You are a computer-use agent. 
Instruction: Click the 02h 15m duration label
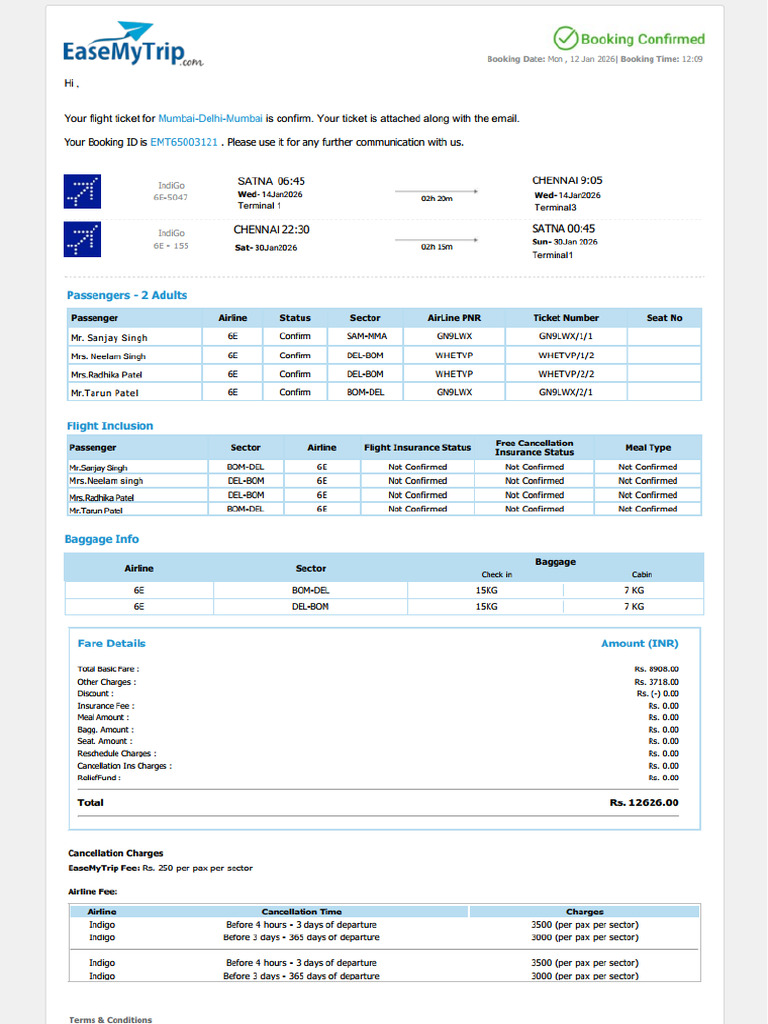pyautogui.click(x=436, y=247)
